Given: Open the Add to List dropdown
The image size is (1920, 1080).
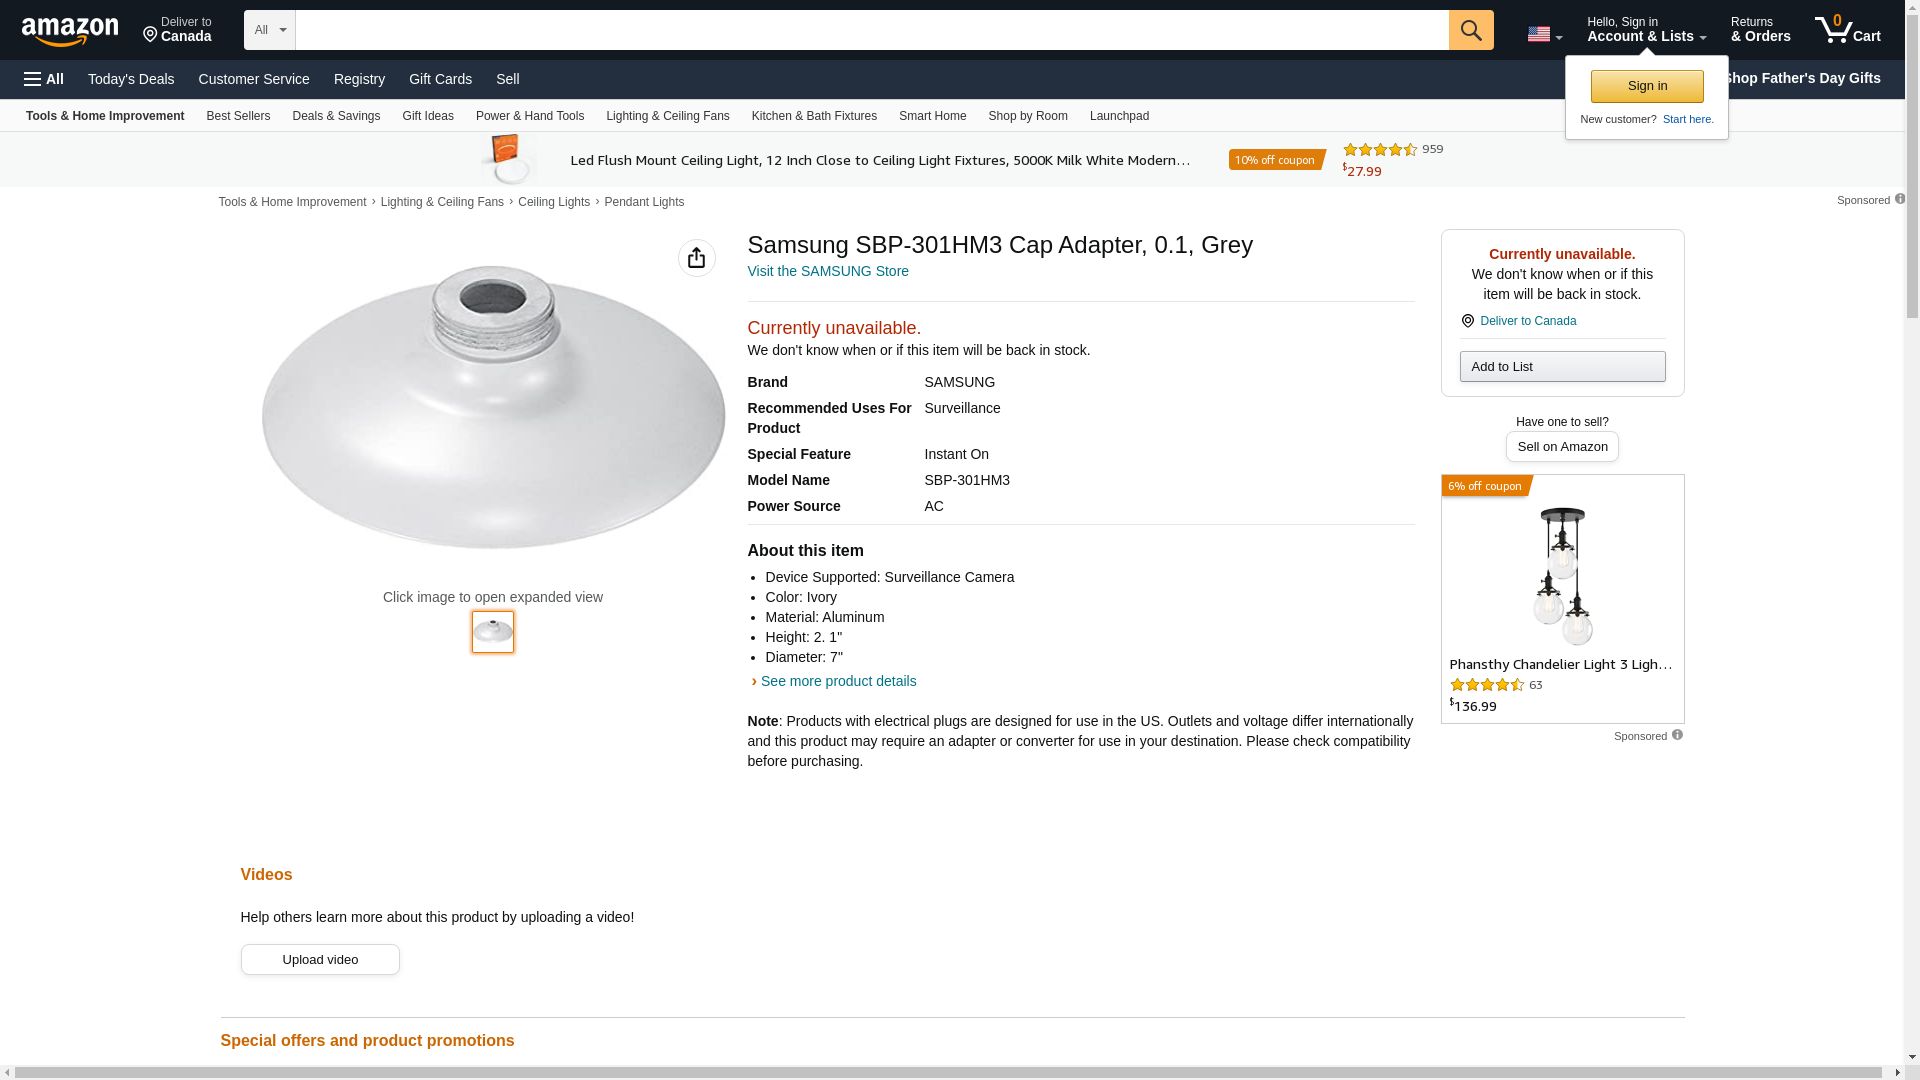Looking at the screenshot, I should 1562,367.
